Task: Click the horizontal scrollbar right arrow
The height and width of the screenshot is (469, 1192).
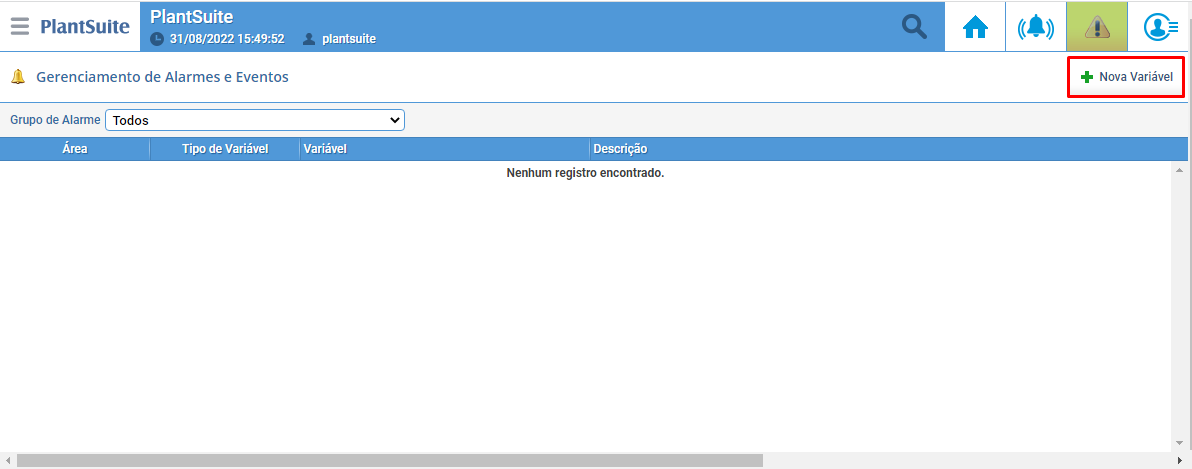Action: pos(1179,461)
